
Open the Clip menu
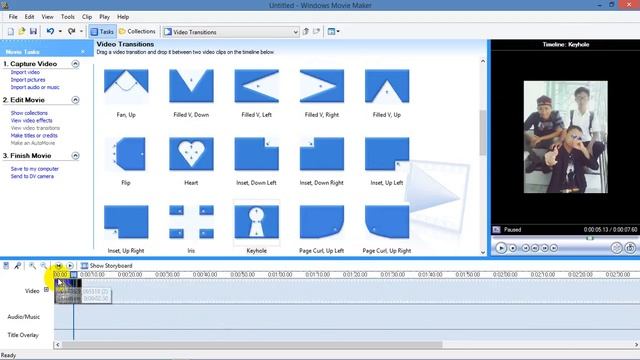(x=87, y=17)
